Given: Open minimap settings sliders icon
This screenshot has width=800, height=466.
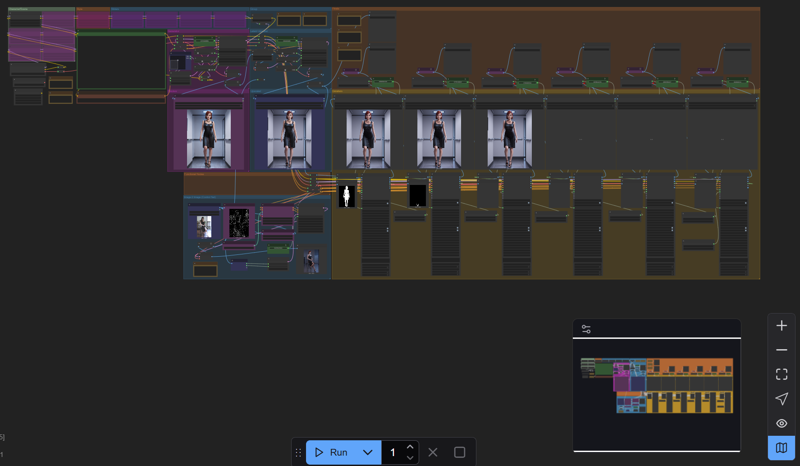Looking at the screenshot, I should pyautogui.click(x=586, y=329).
